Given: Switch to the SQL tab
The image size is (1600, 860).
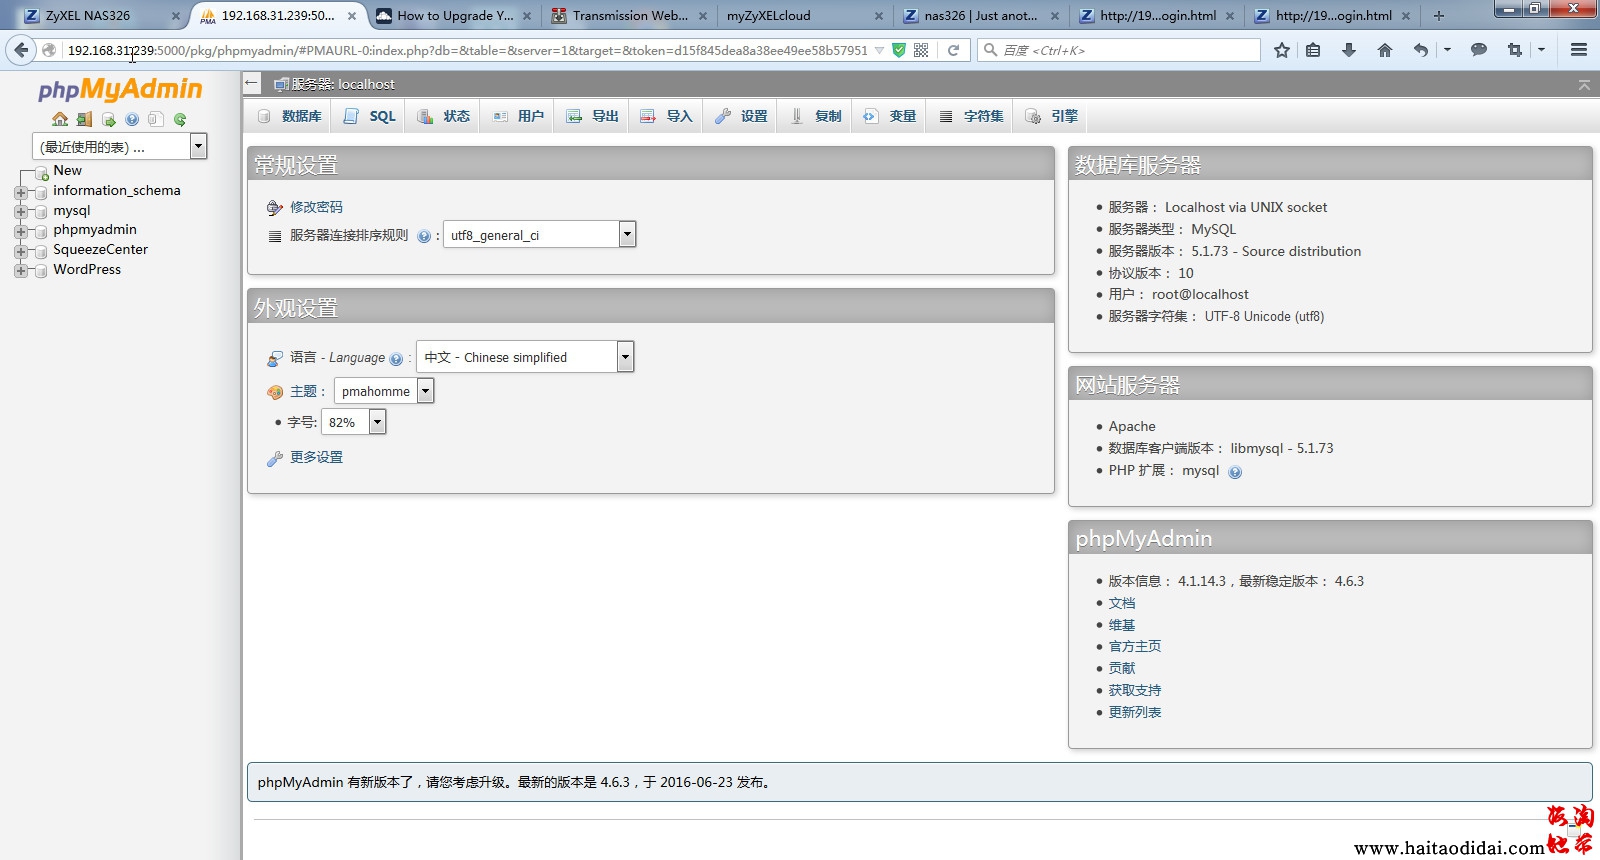Looking at the screenshot, I should 371,116.
